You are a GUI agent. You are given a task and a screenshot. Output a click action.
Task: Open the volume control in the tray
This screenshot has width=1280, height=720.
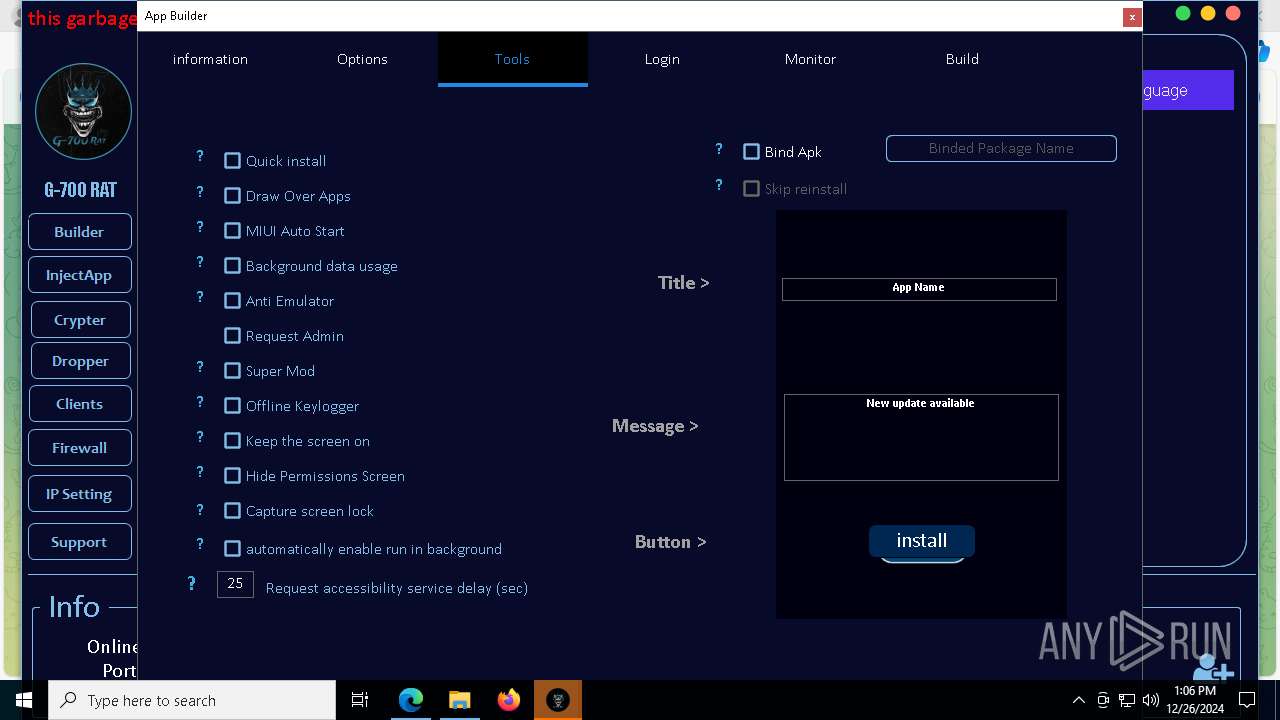(1150, 700)
